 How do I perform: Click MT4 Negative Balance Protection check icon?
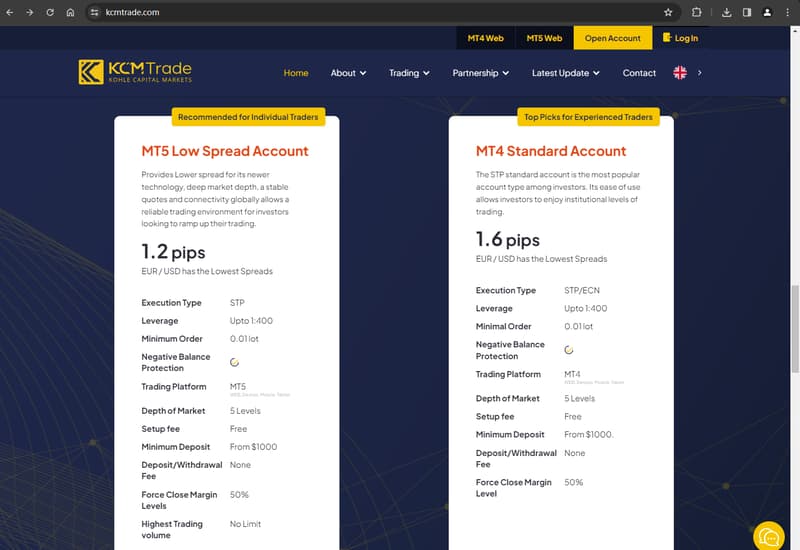tap(568, 350)
